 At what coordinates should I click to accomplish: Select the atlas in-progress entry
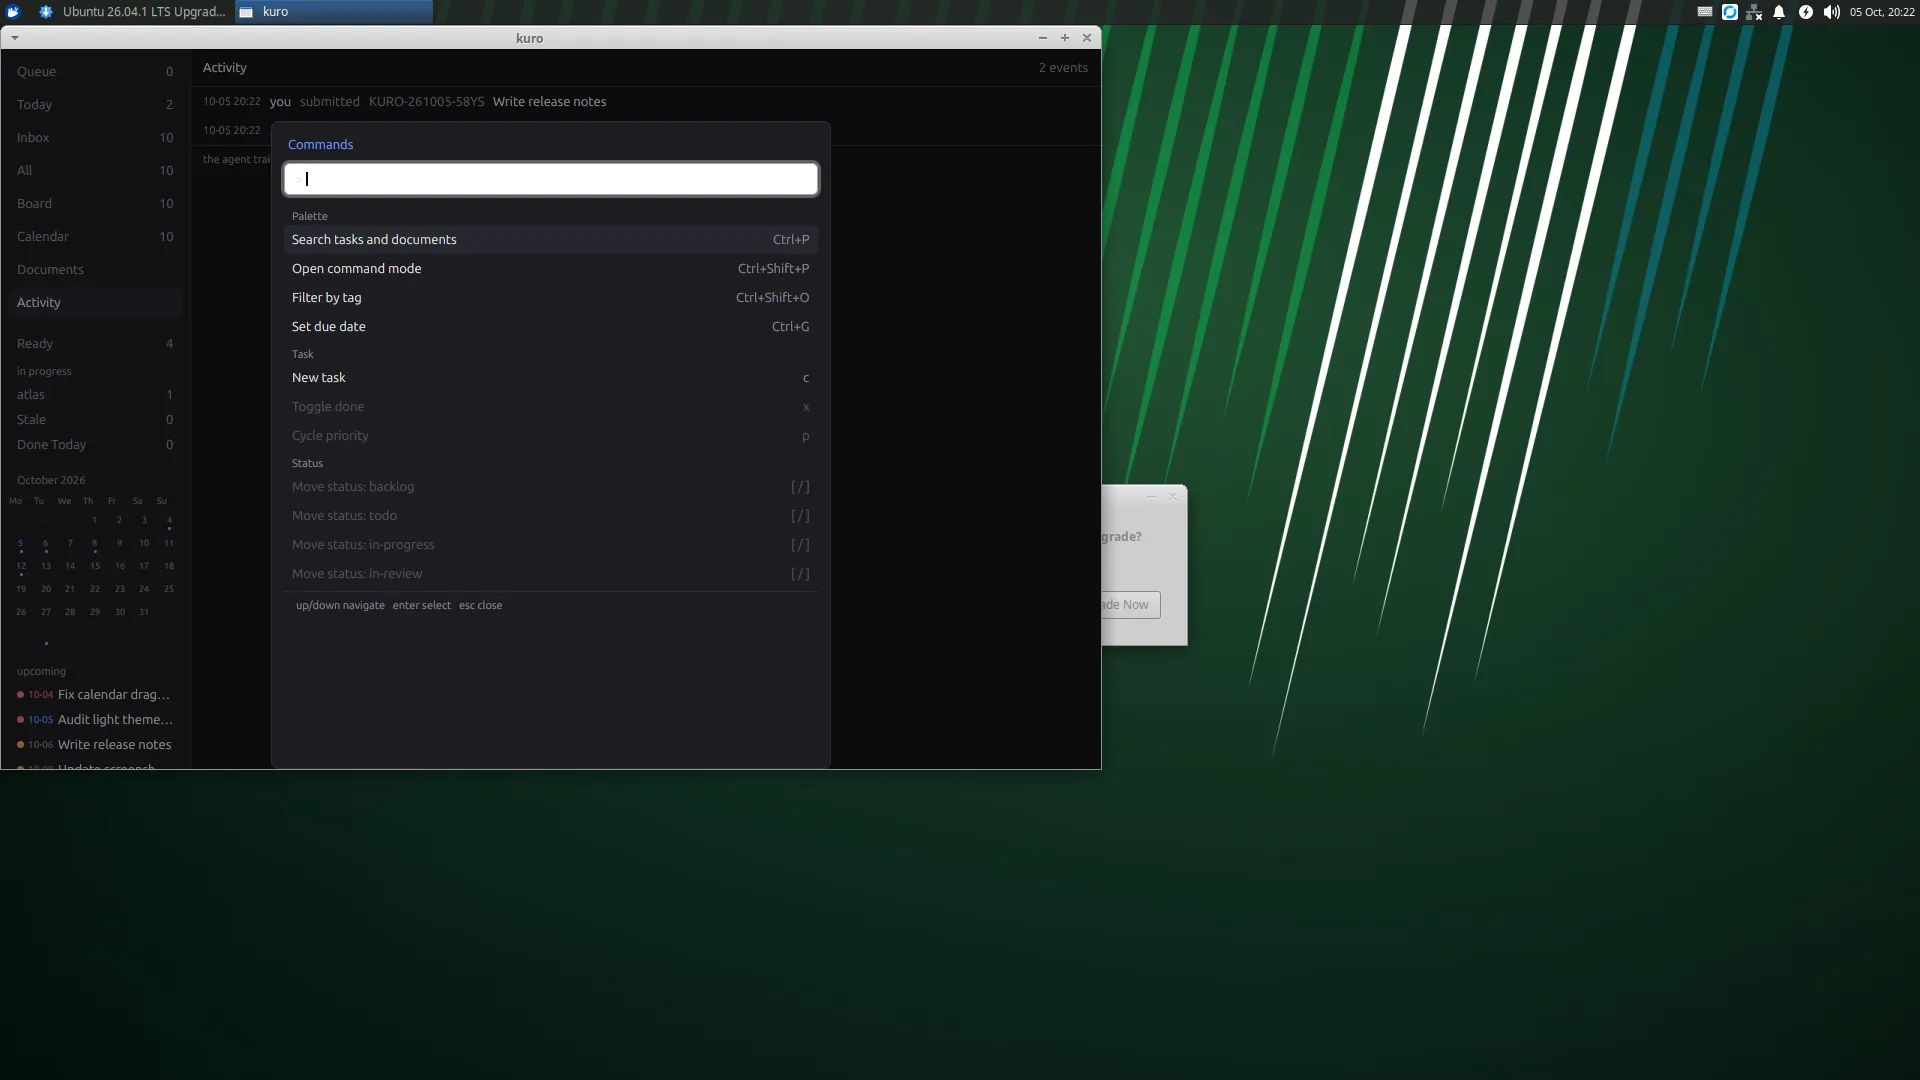click(x=95, y=395)
